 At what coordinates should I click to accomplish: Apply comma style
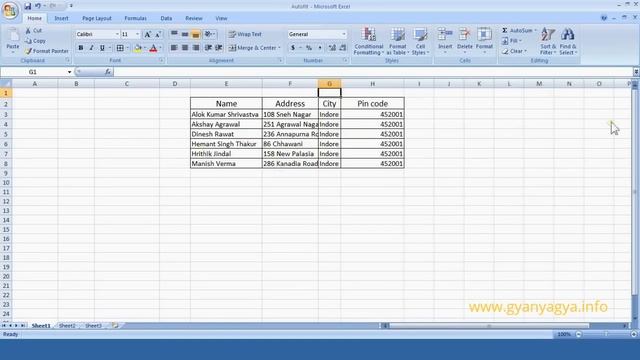[320, 48]
